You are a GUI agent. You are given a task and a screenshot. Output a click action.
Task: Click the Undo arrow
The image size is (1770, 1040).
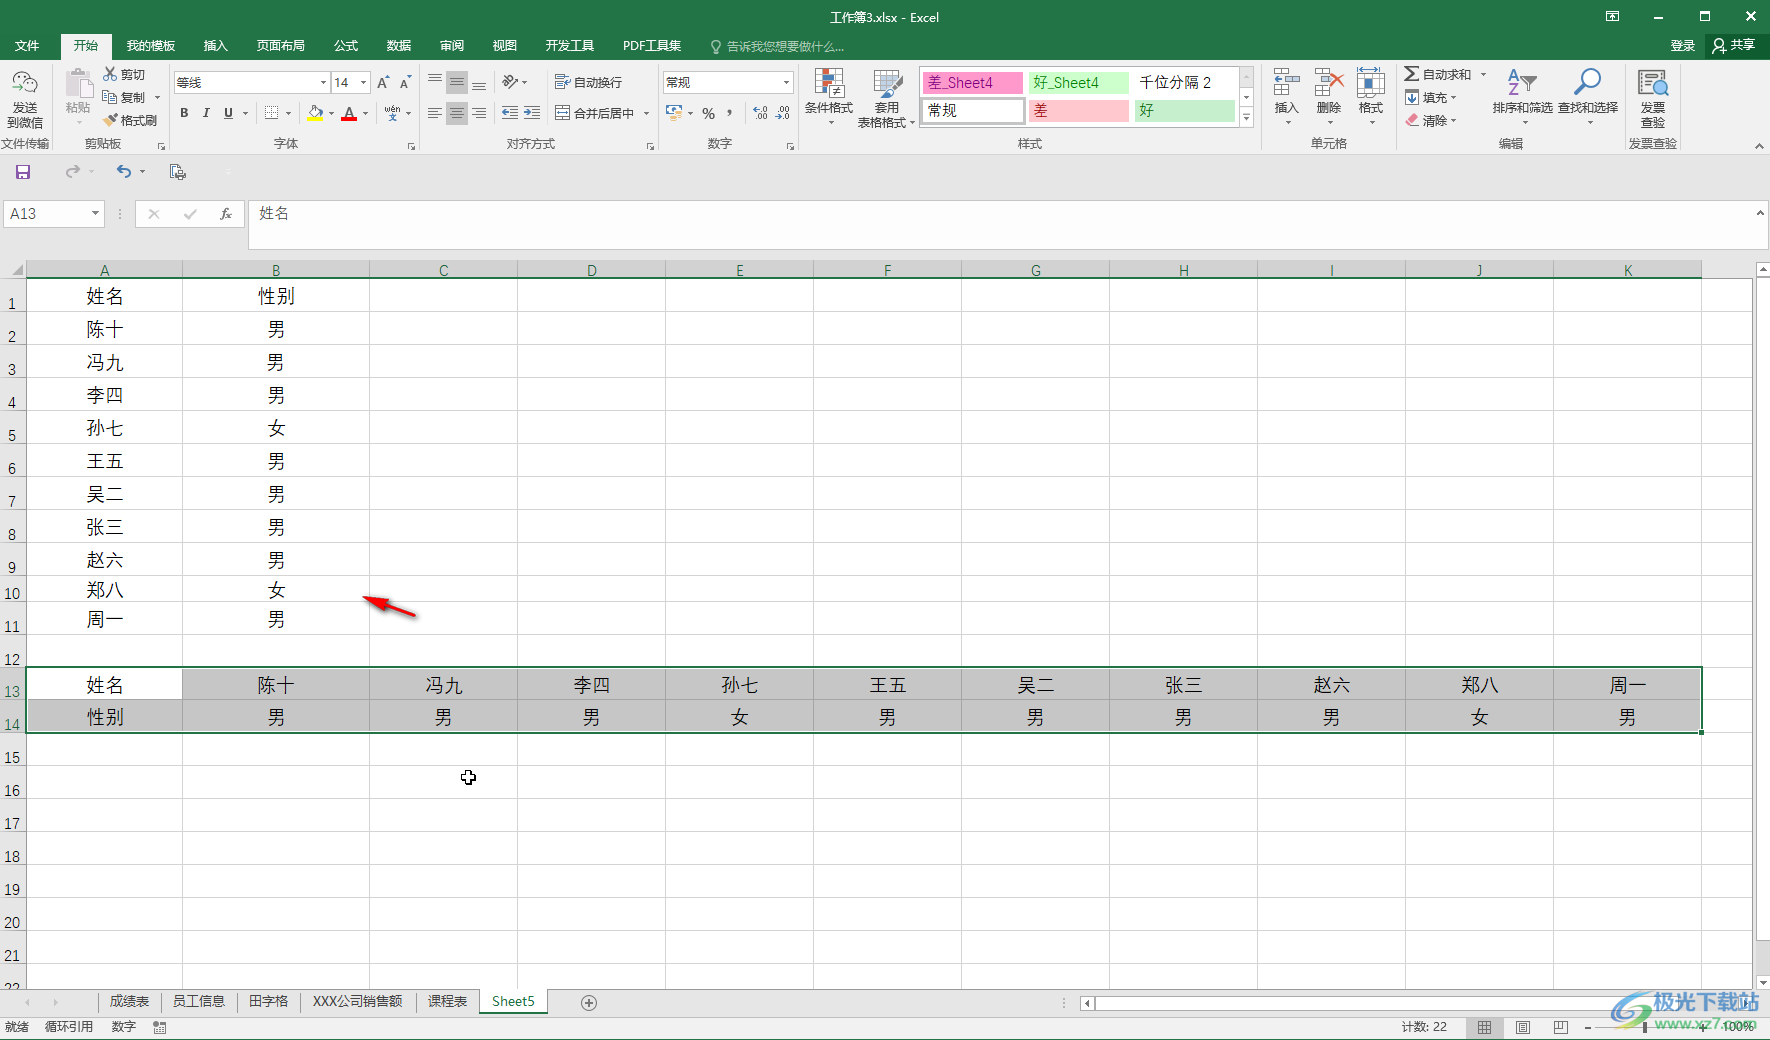tap(124, 172)
